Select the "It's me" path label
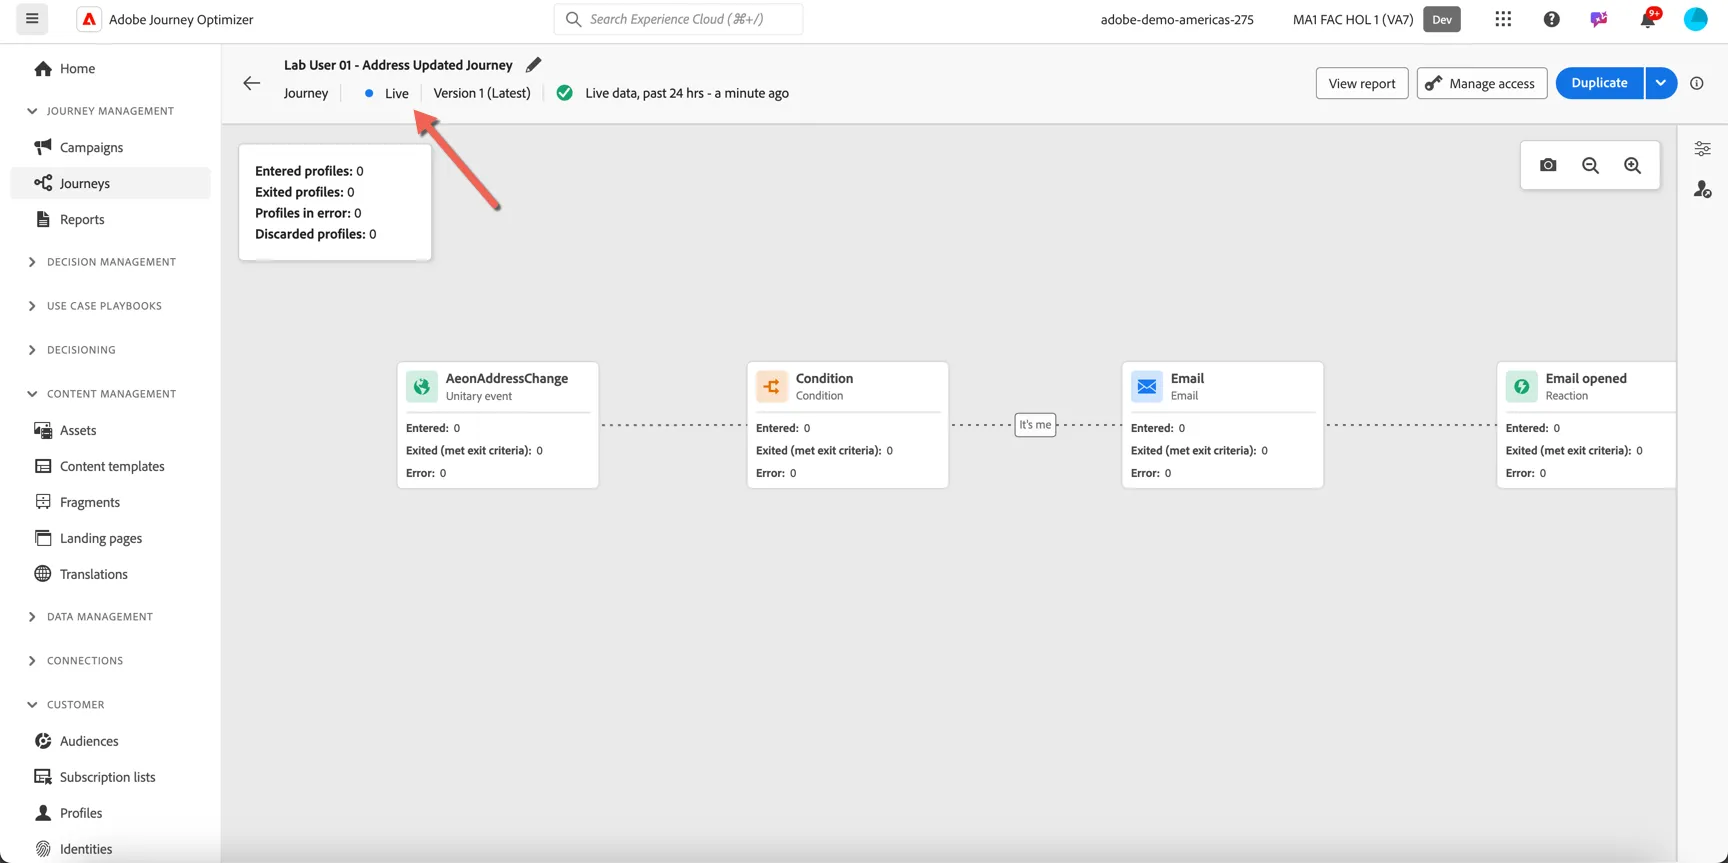This screenshot has width=1728, height=863. point(1035,425)
